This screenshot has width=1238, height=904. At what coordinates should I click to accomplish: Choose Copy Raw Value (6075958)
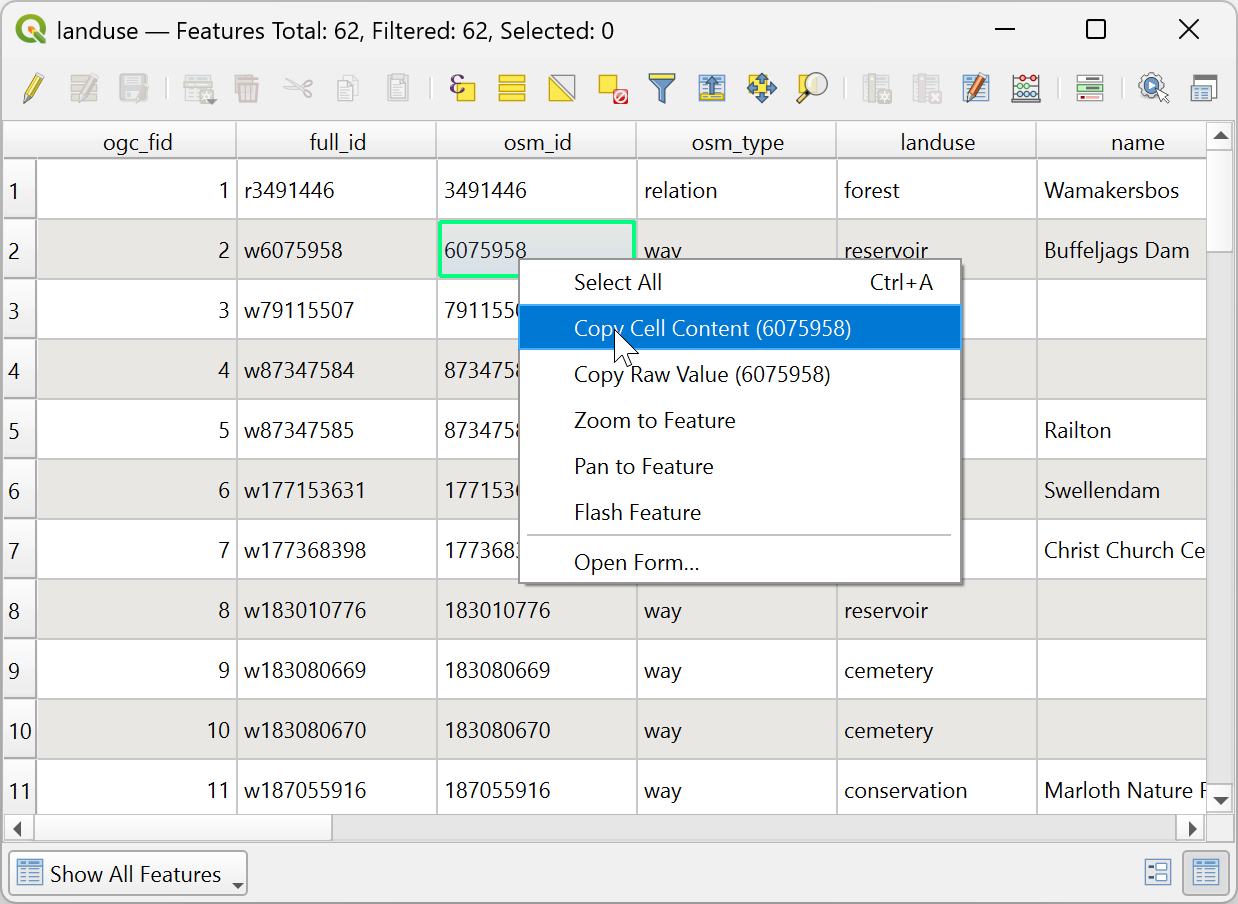740,374
